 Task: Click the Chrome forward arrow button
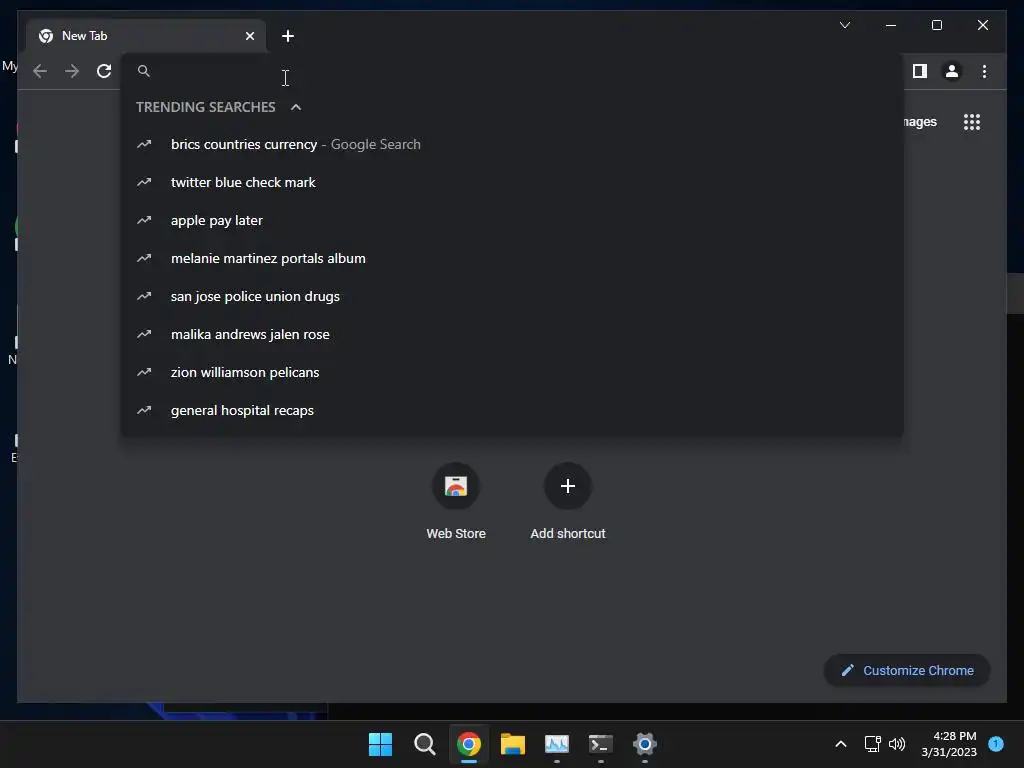(x=72, y=71)
